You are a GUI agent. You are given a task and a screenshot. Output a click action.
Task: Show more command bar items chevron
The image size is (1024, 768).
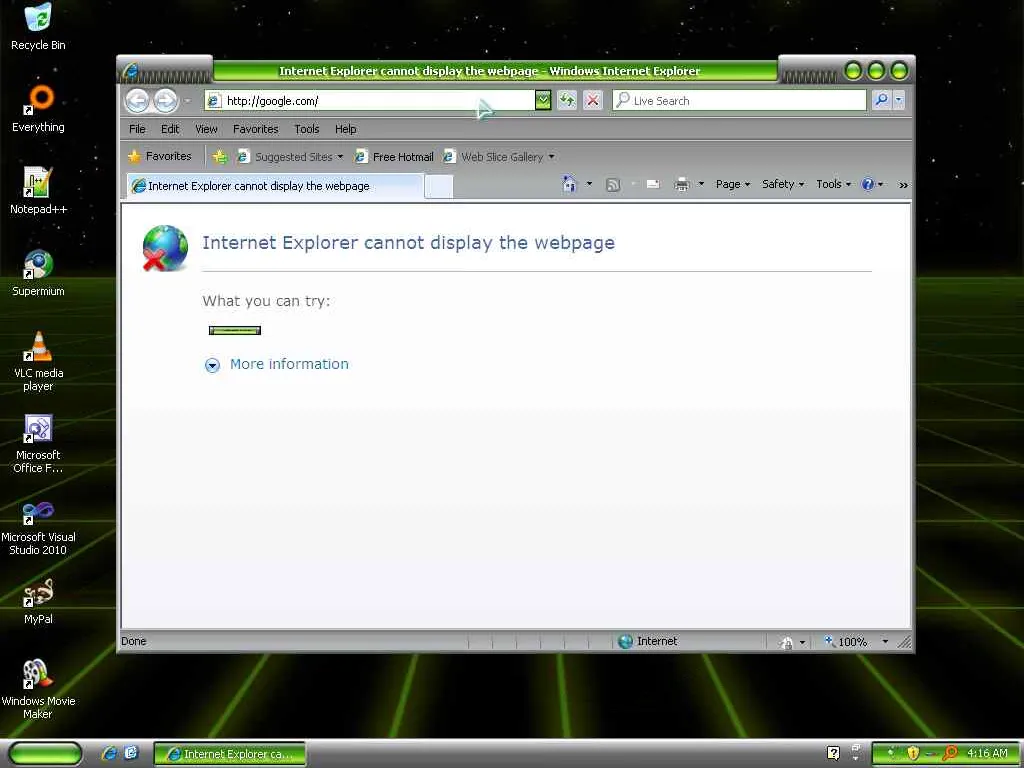(x=903, y=185)
